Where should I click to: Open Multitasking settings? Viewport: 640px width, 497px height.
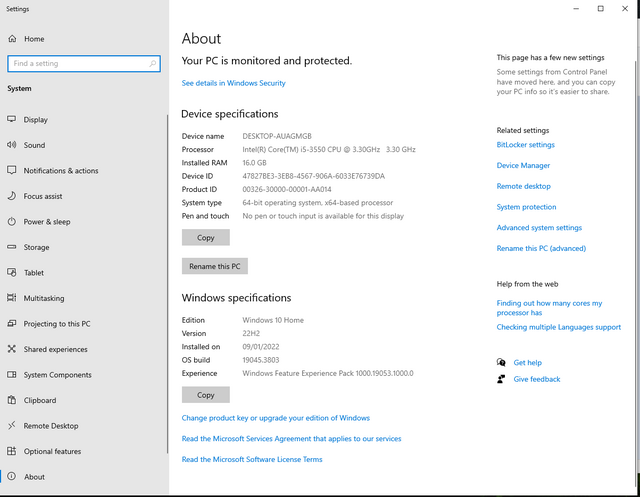pos(84,298)
